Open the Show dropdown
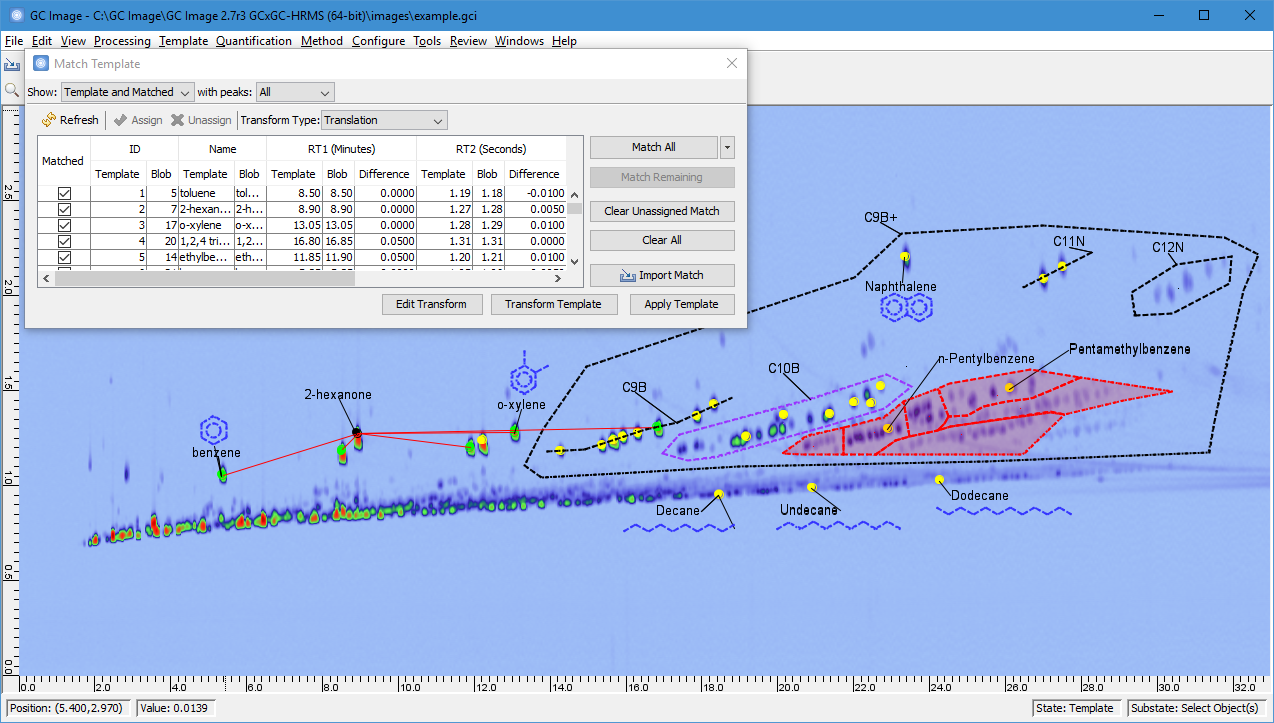Viewport: 1274px width, 723px height. point(127,92)
